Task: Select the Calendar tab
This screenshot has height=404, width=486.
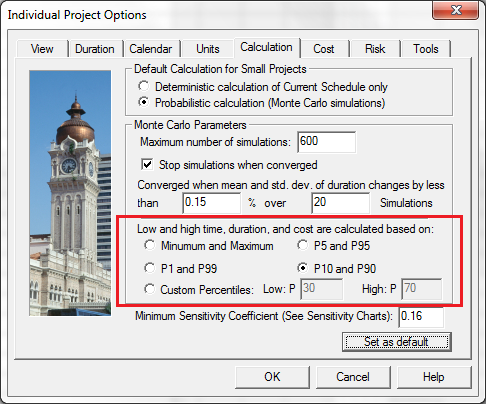Action: 151,49
